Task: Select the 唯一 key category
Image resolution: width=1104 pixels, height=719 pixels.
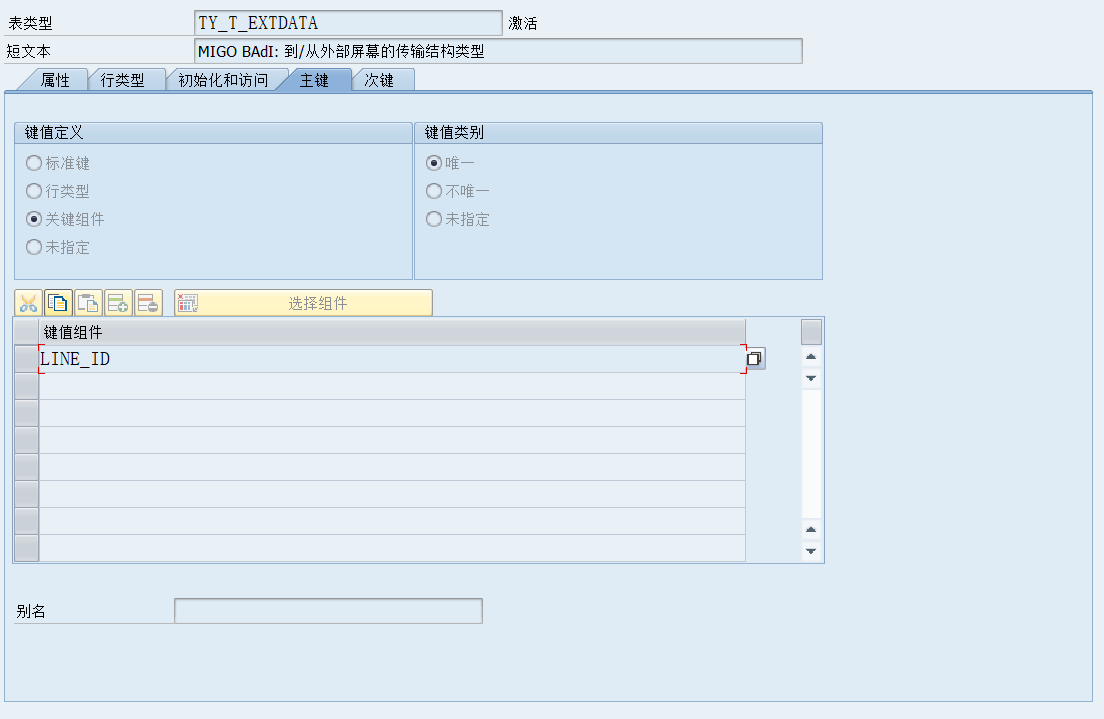Action: (432, 162)
